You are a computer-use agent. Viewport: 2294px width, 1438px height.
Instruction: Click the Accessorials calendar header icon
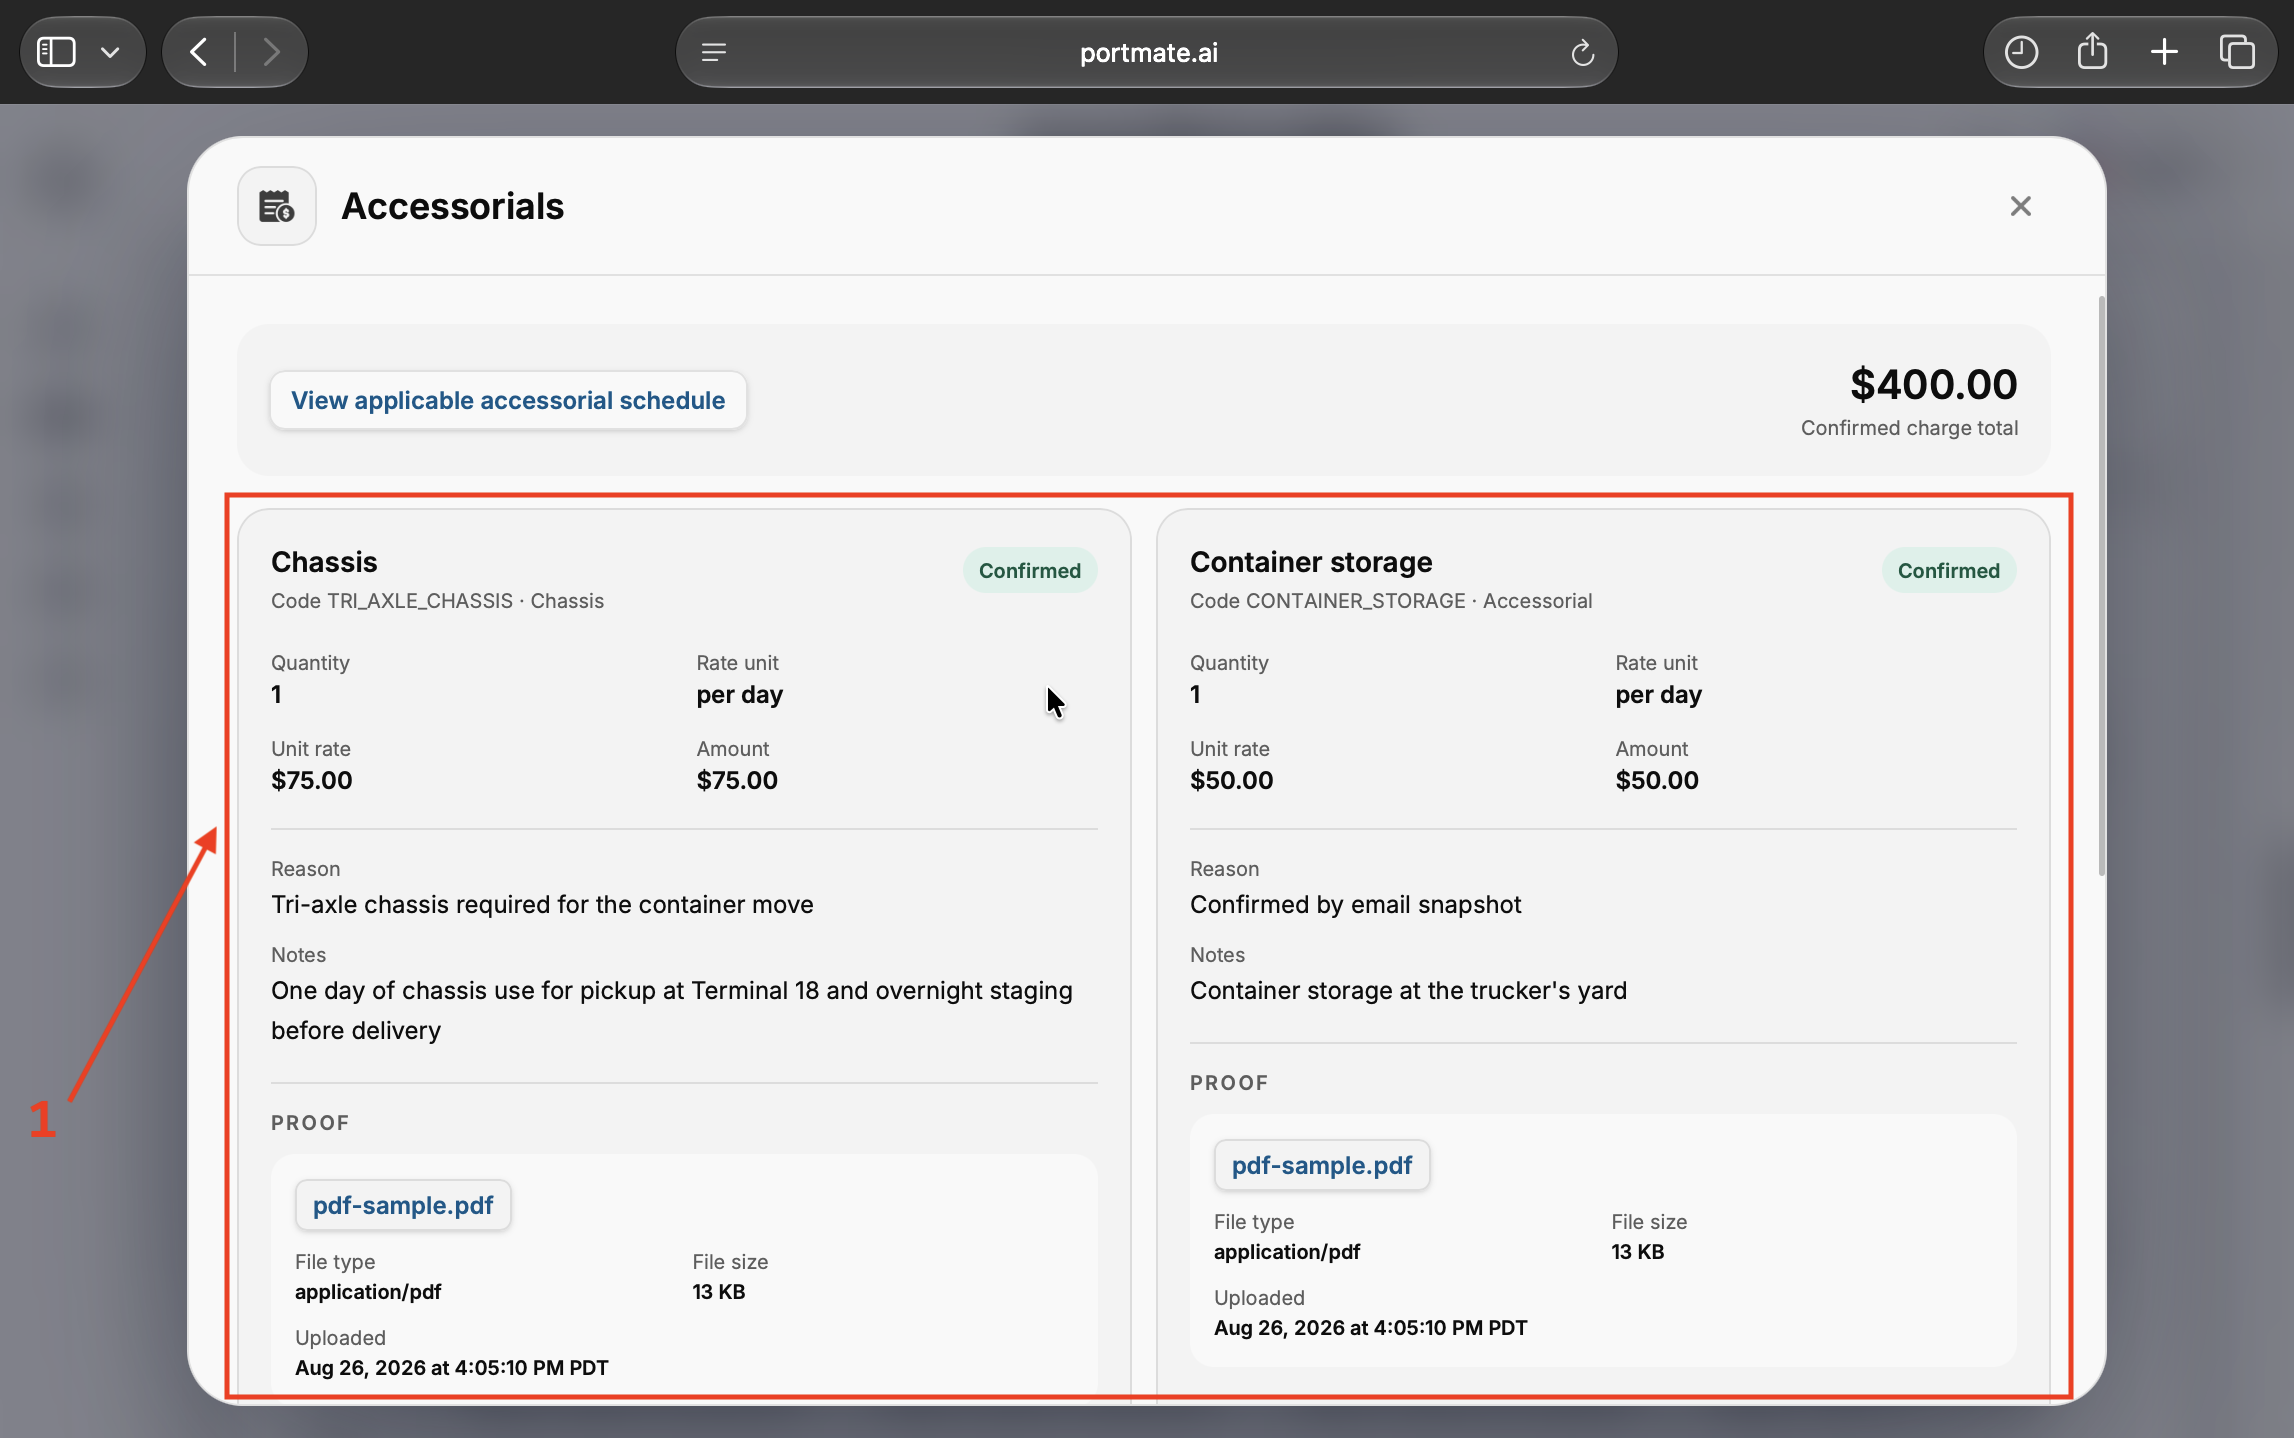tap(277, 206)
